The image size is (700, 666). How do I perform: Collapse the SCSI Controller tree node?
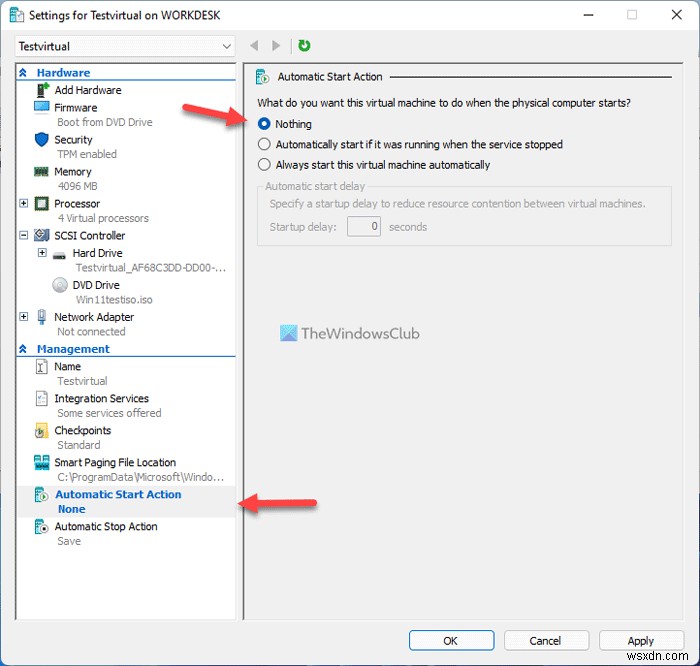click(24, 235)
